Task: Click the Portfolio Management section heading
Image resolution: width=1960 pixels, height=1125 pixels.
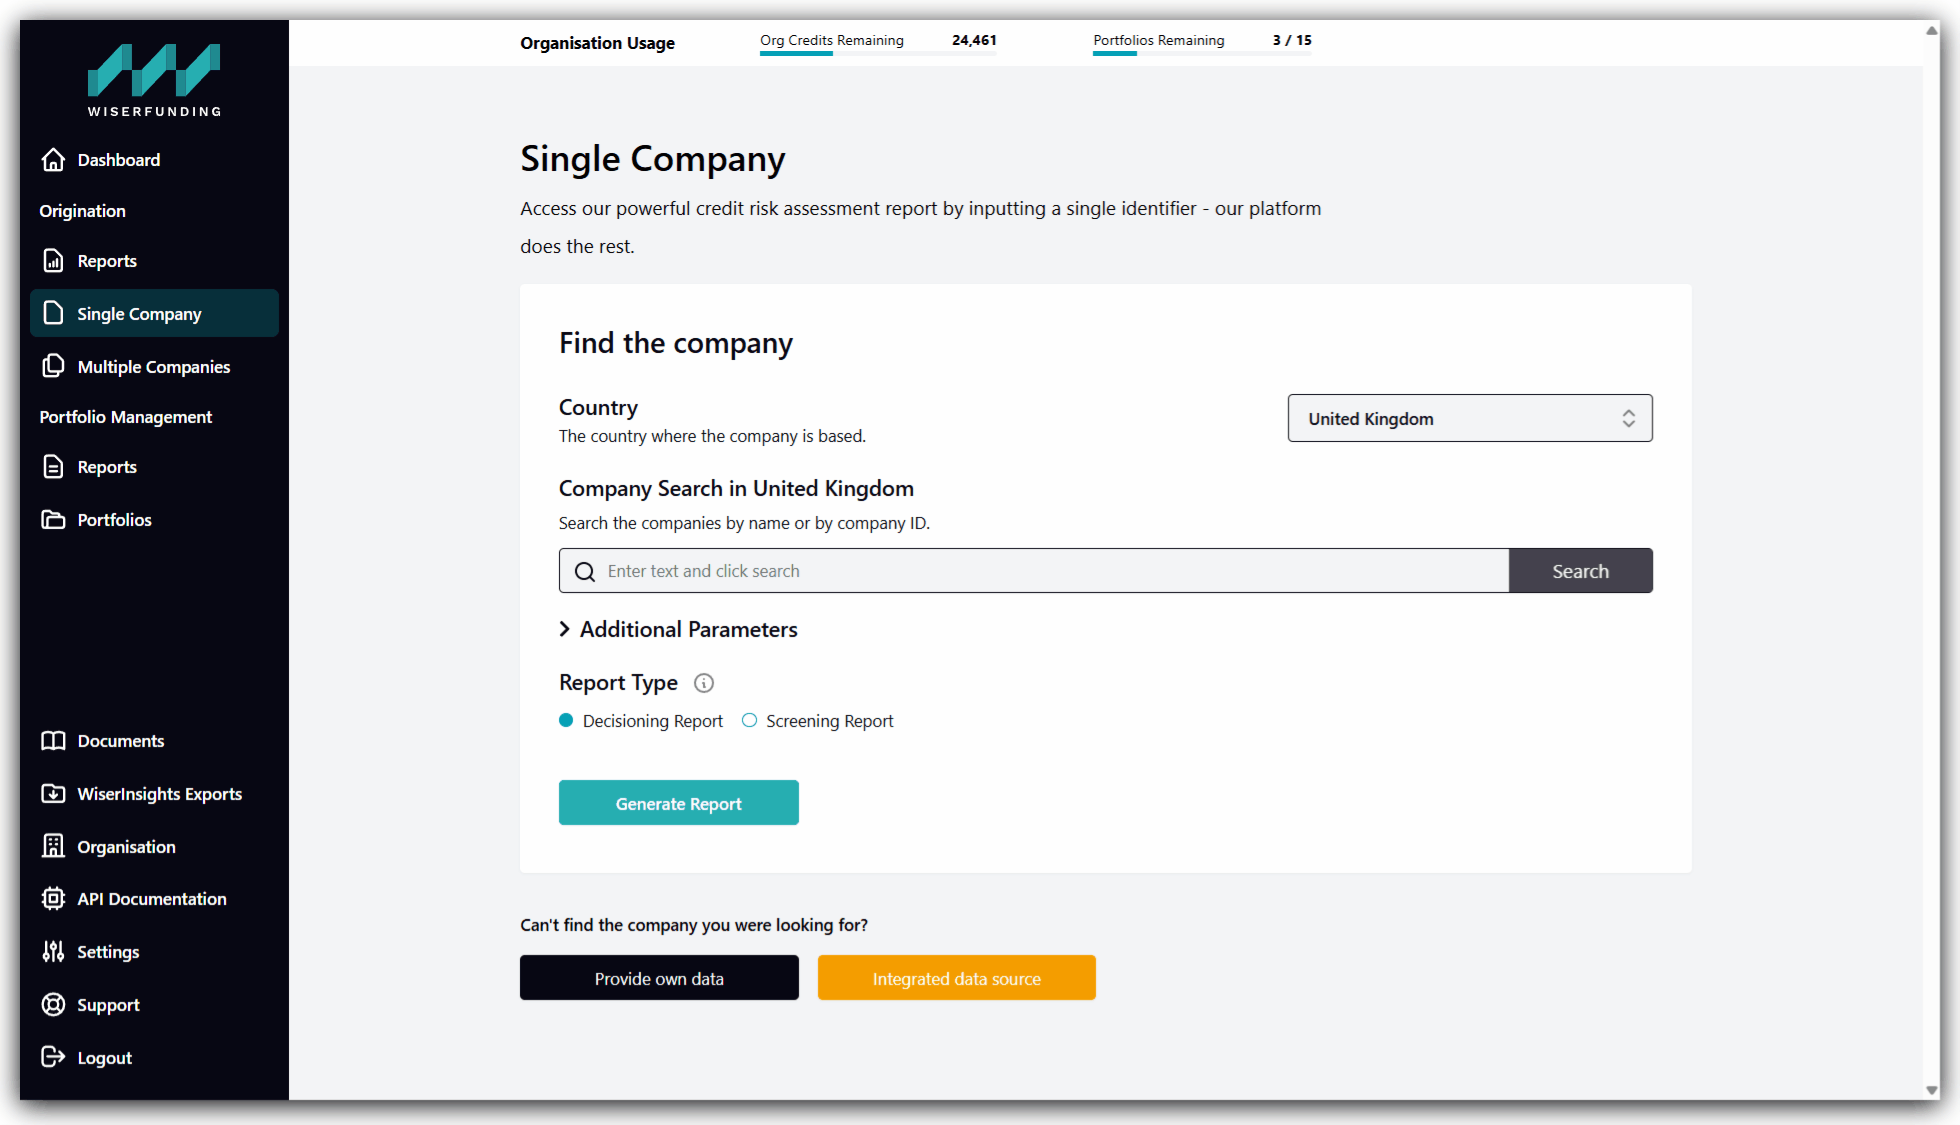Action: pos(126,417)
